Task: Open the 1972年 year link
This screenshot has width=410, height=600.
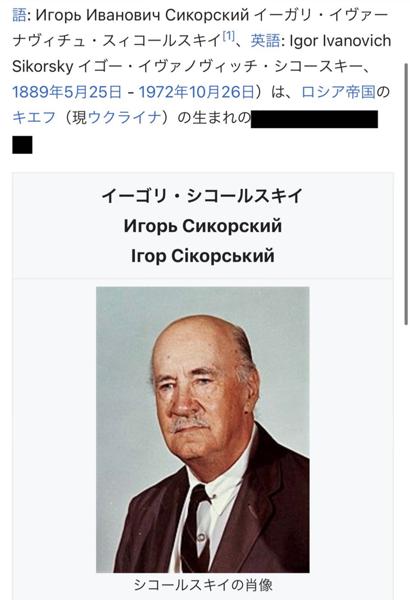Action: click(x=163, y=92)
